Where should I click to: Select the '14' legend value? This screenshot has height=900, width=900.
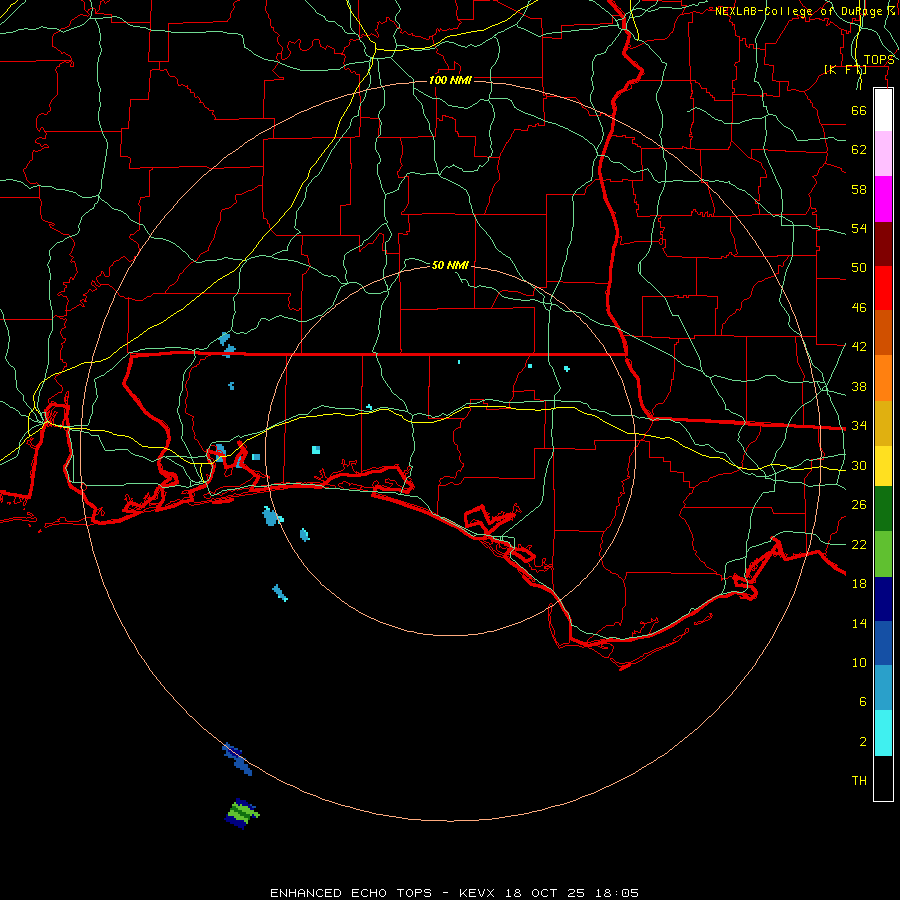[x=859, y=623]
